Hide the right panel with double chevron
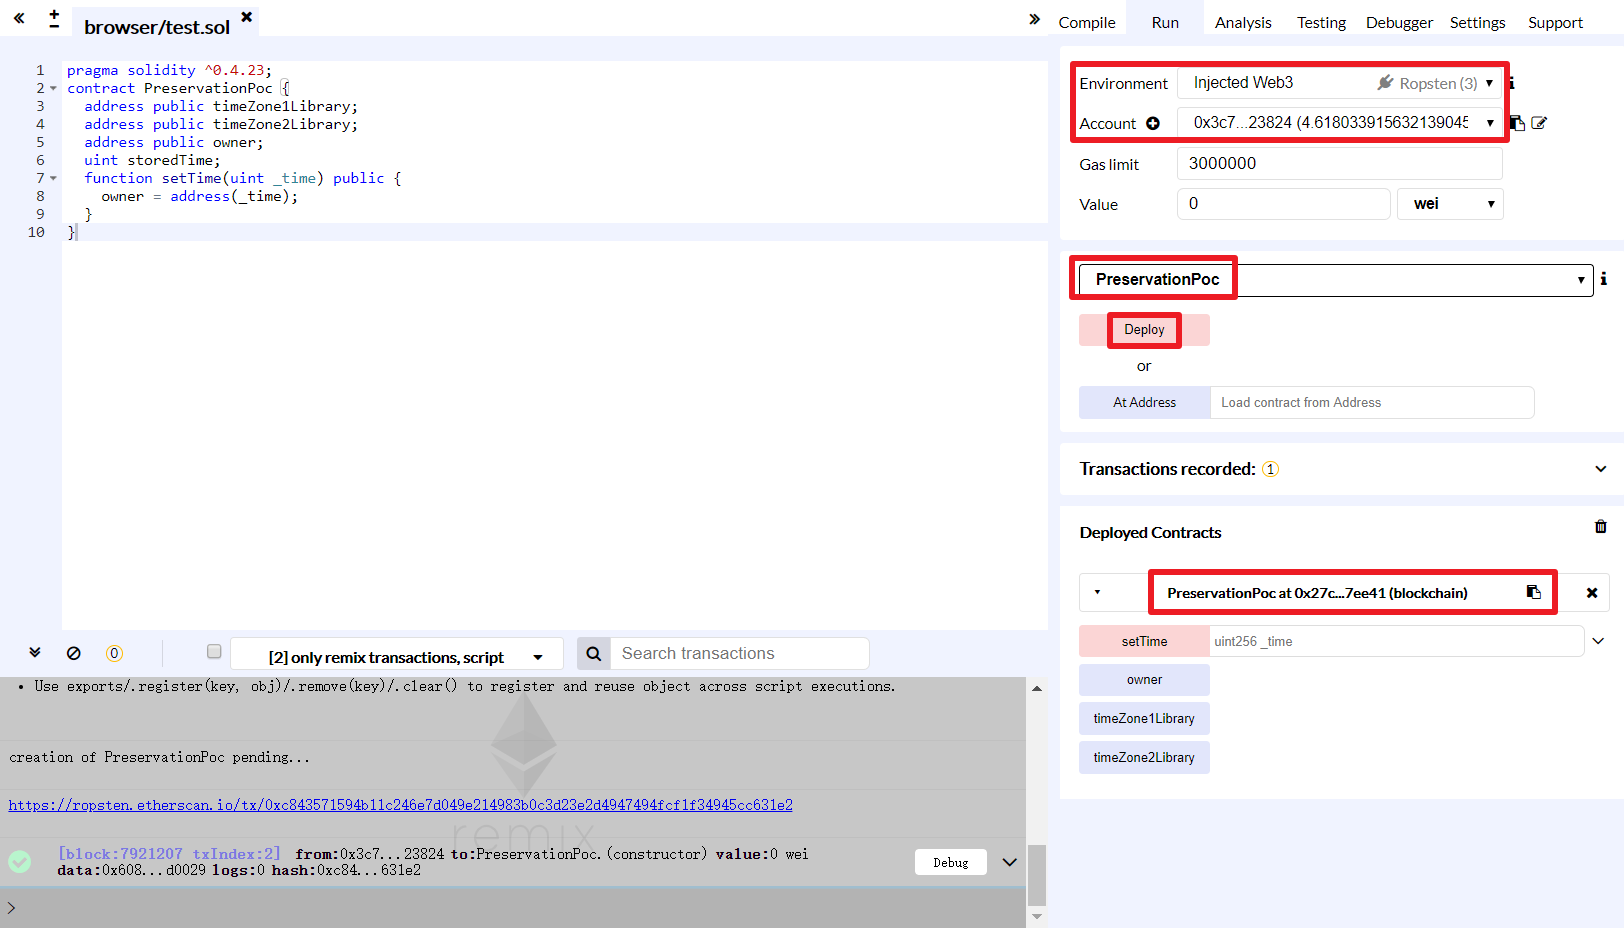1624x928 pixels. click(x=1035, y=19)
